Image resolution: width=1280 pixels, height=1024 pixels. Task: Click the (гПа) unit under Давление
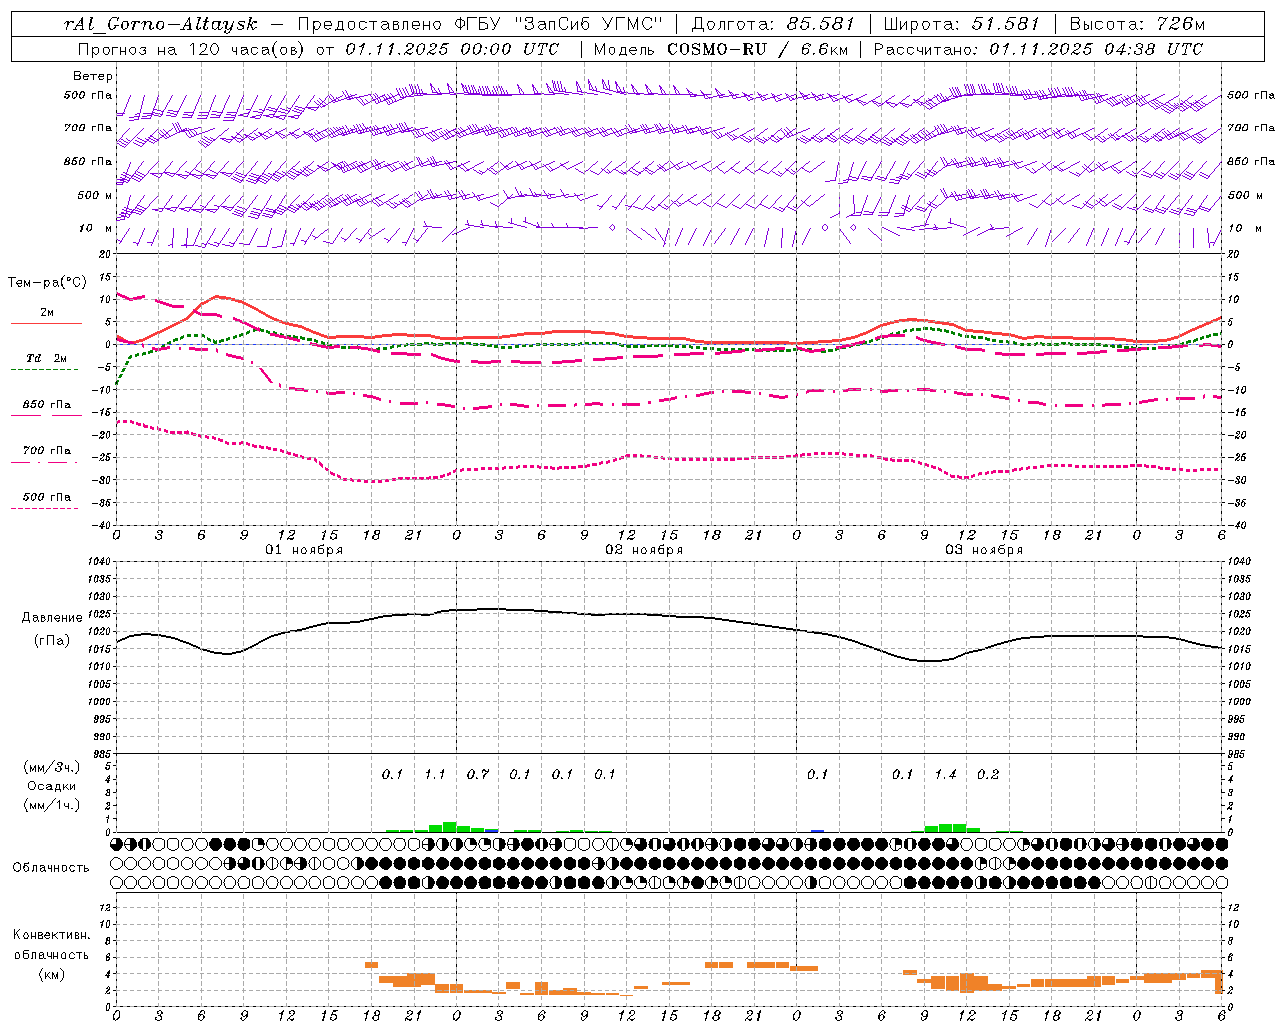(52, 641)
